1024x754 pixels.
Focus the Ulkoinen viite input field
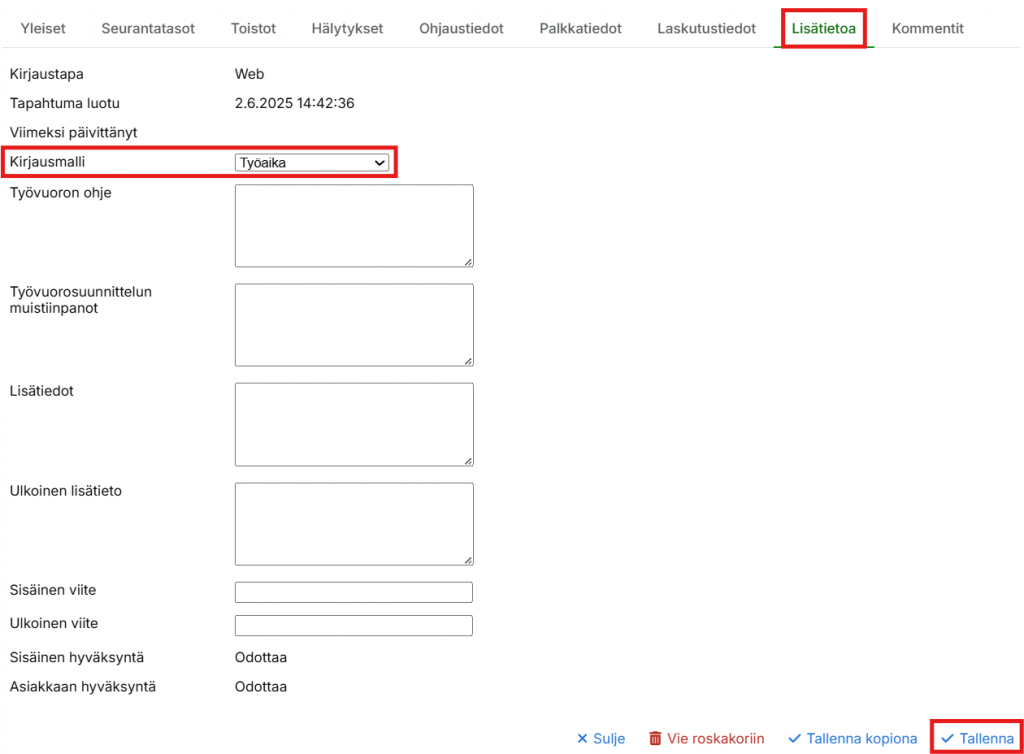(354, 626)
